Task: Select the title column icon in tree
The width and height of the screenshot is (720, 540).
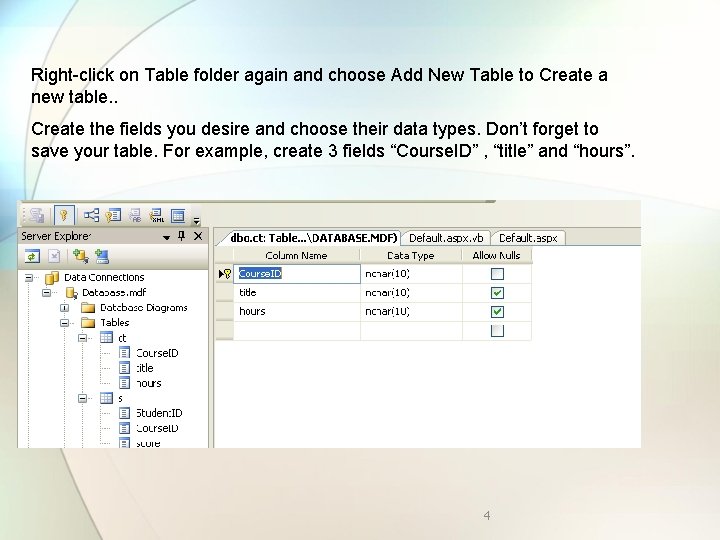Action: [124, 368]
